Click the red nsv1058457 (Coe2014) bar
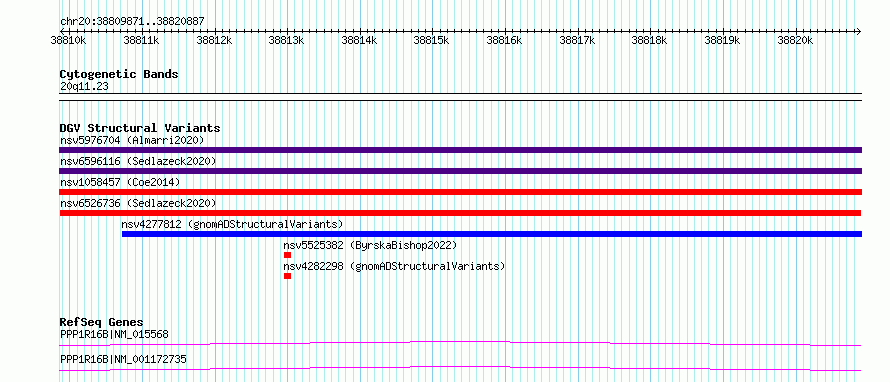Image resolution: width=890 pixels, height=382 pixels. pos(460,192)
